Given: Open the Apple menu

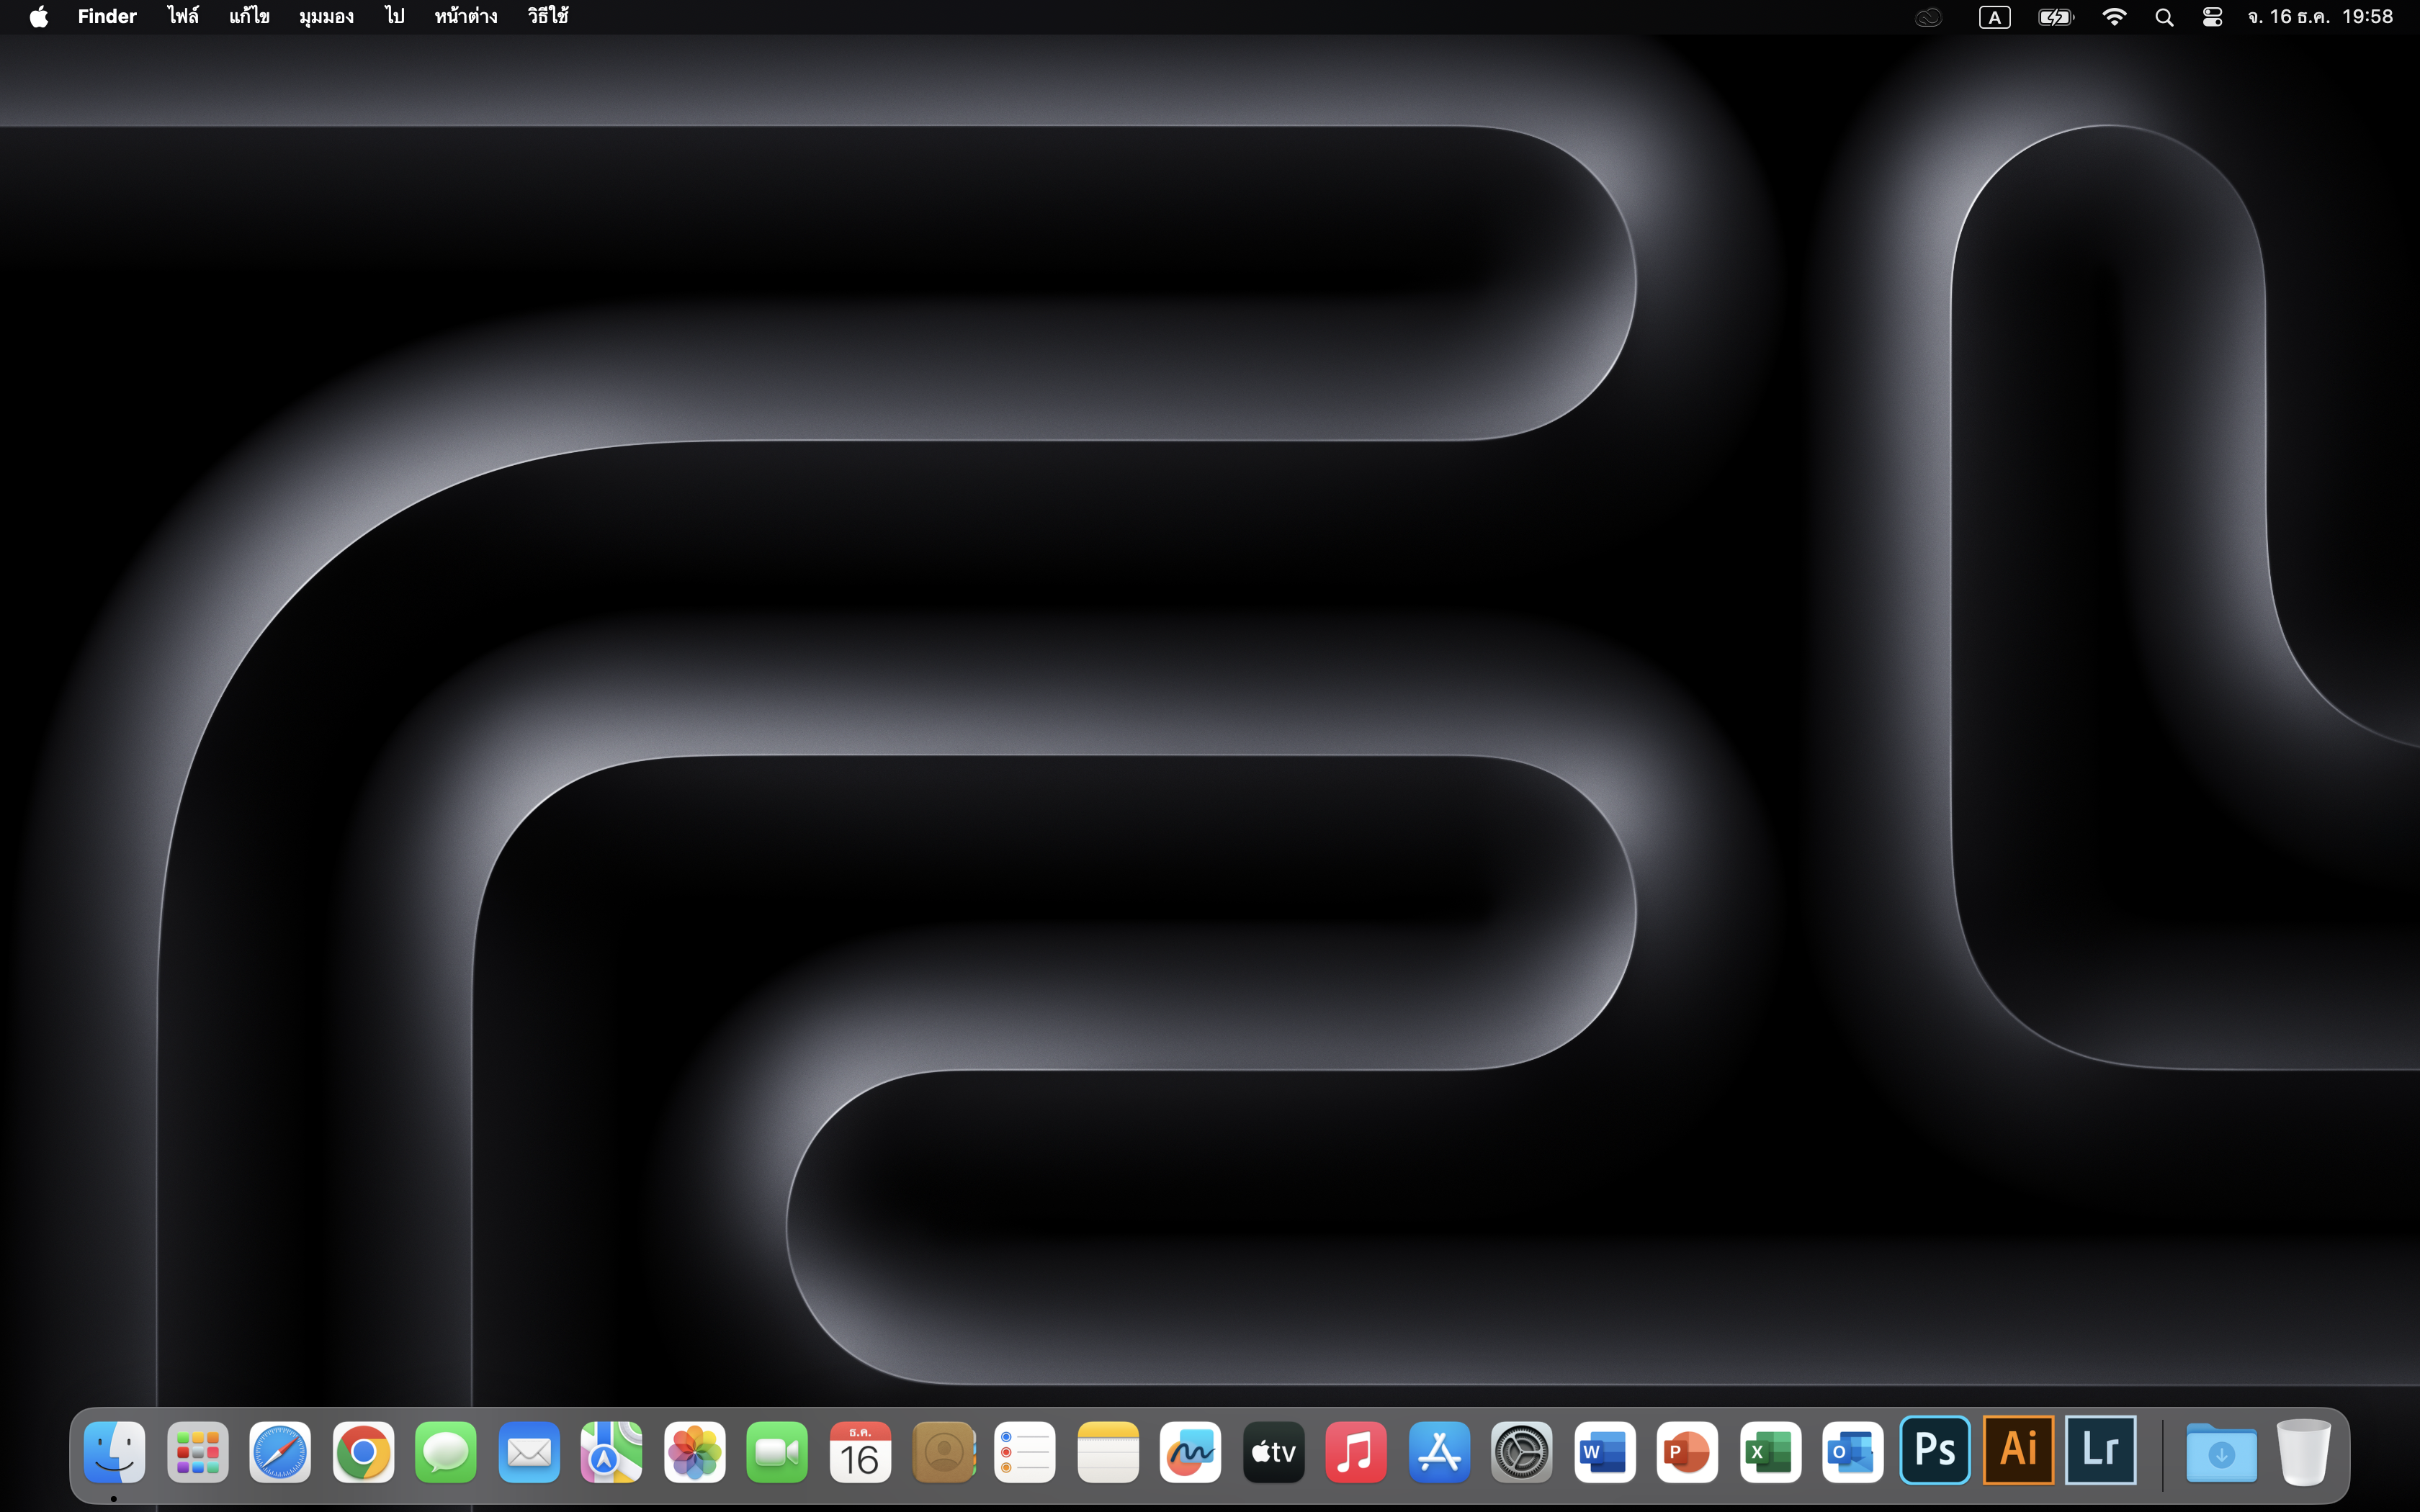Looking at the screenshot, I should point(39,17).
